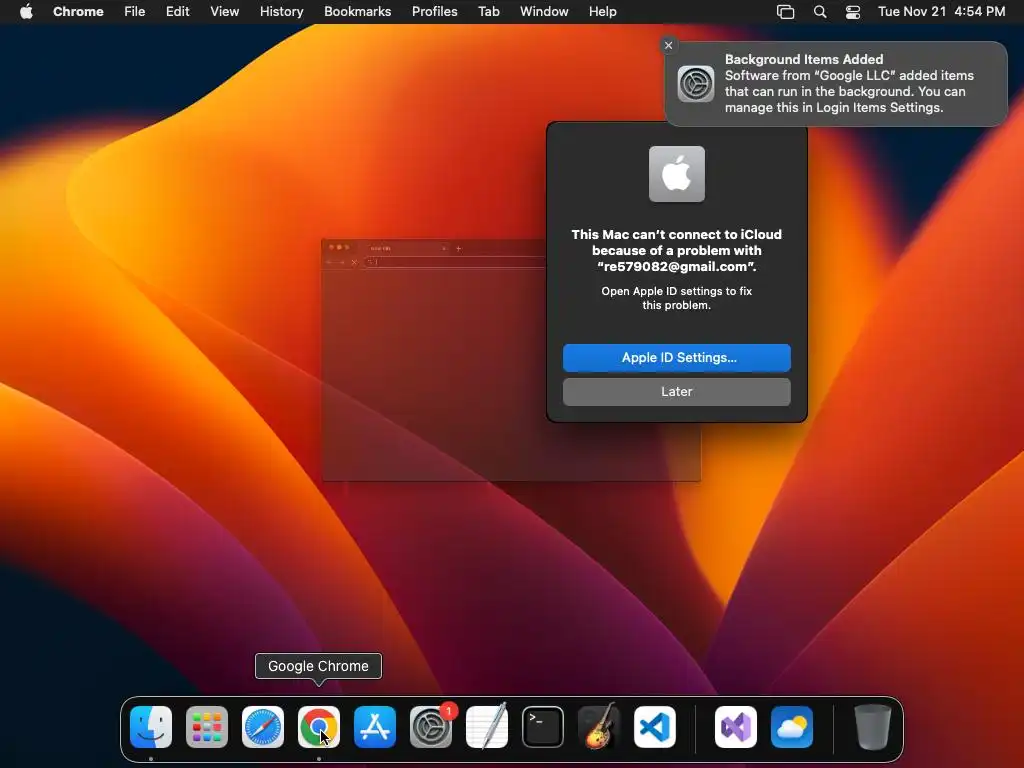
Task: Open the File menu
Action: tap(135, 12)
